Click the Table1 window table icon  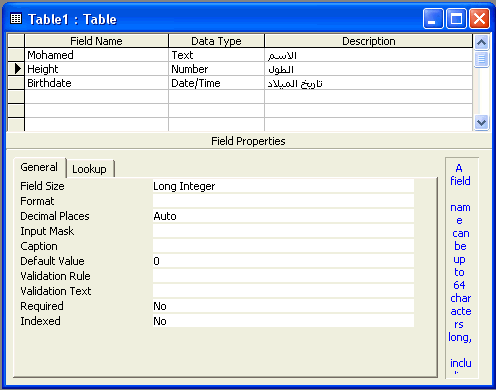[16, 19]
